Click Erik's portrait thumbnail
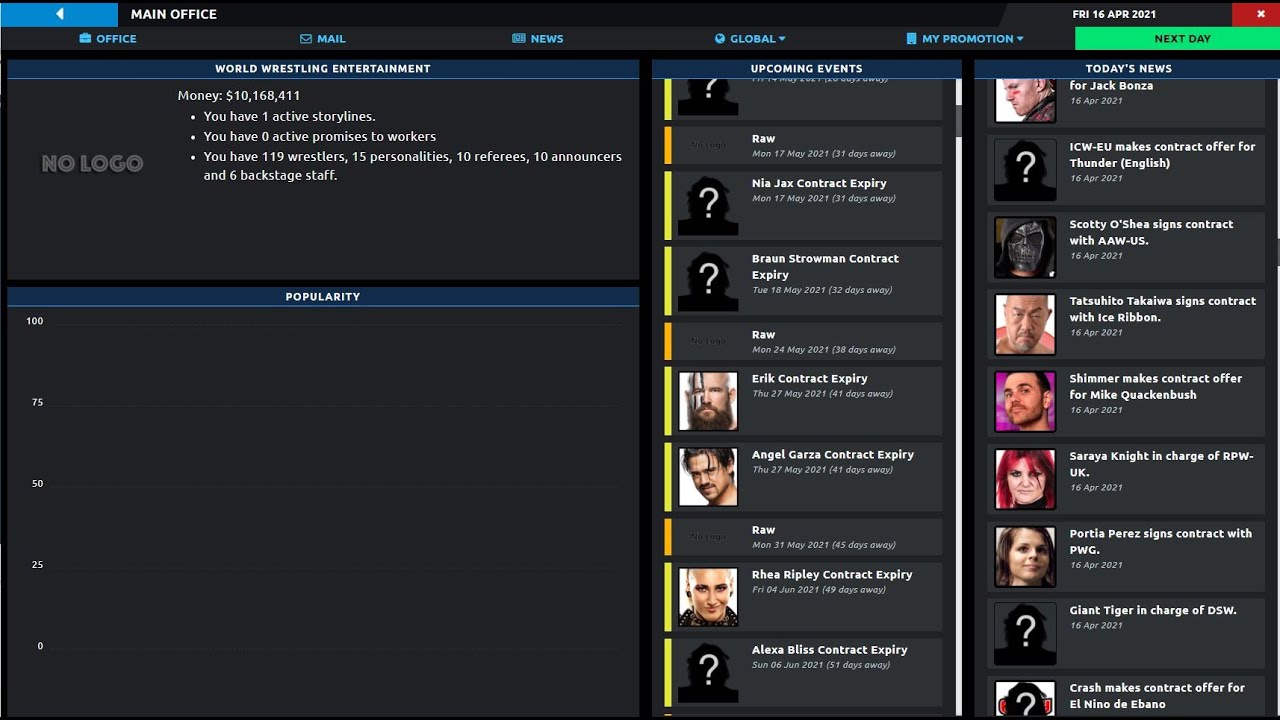 click(708, 401)
